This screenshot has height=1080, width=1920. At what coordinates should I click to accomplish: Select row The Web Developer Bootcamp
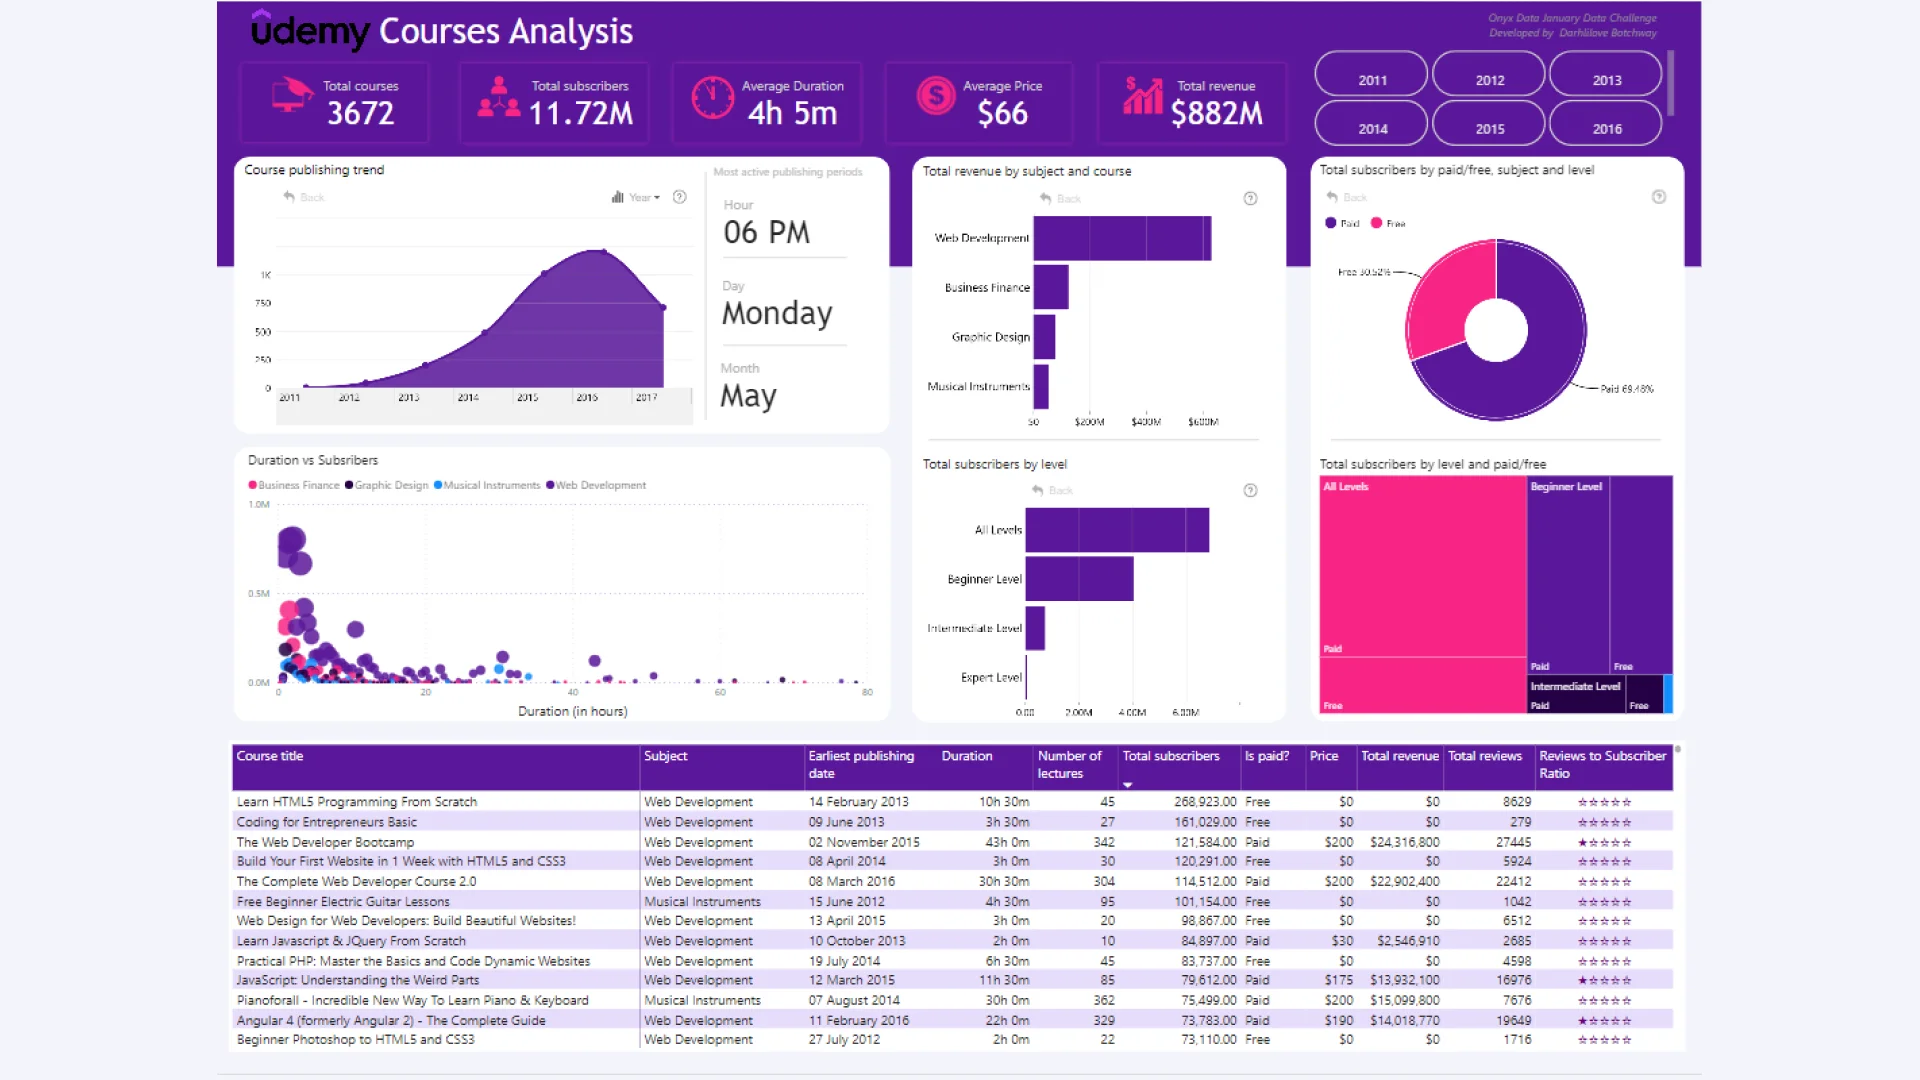[952, 842]
